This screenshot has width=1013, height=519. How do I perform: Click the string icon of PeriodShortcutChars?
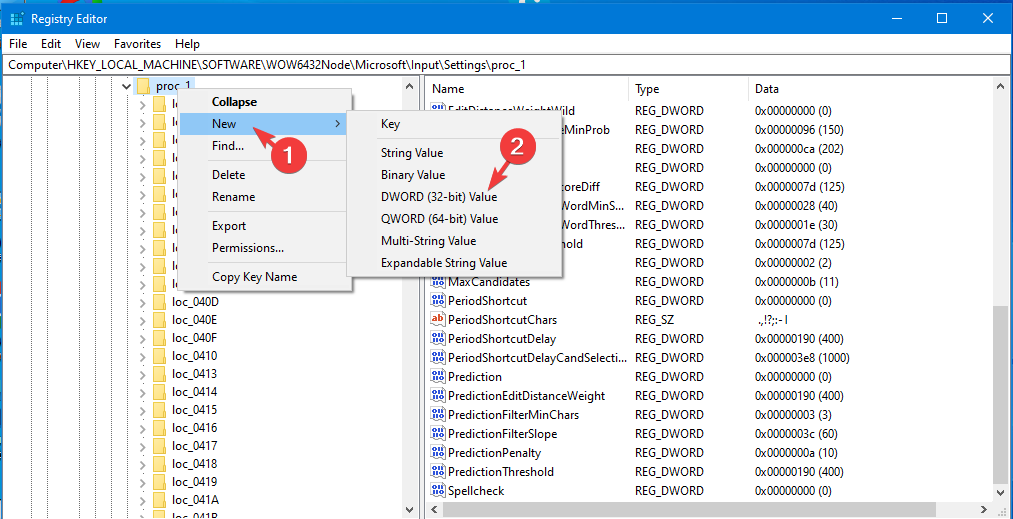click(x=438, y=319)
